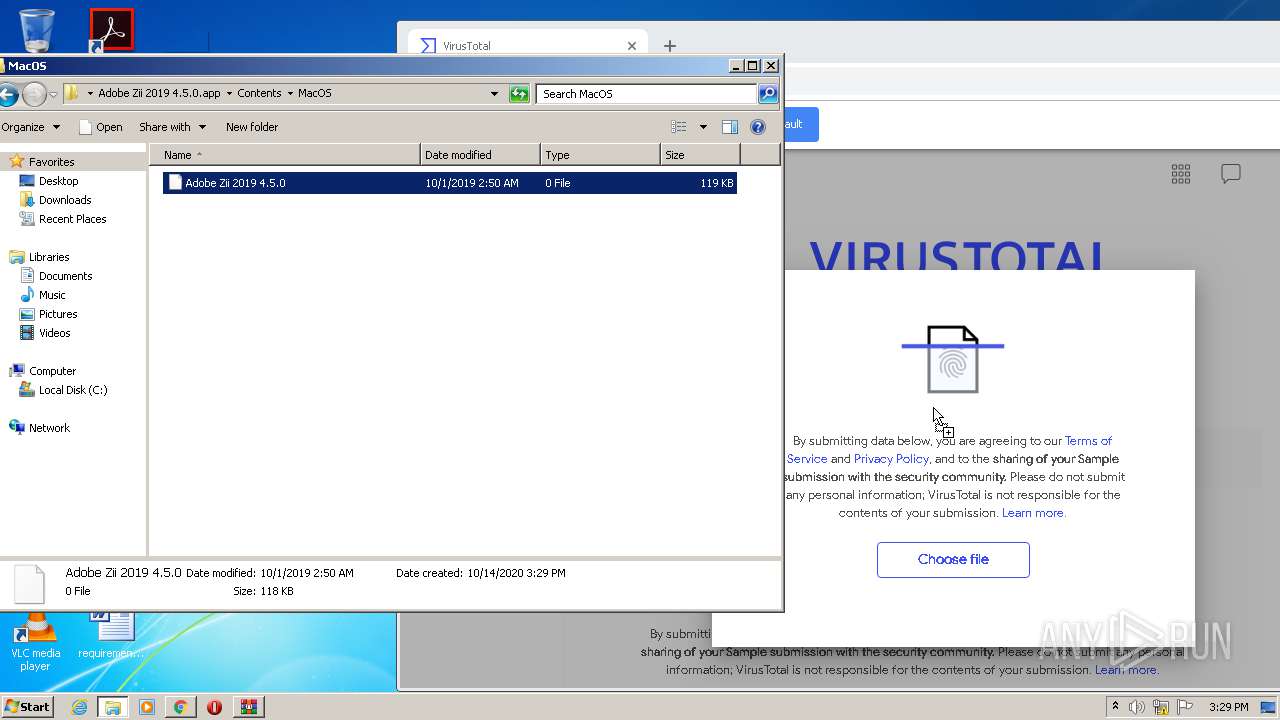
Task: Click the fingerprint file upload icon
Action: click(x=953, y=360)
